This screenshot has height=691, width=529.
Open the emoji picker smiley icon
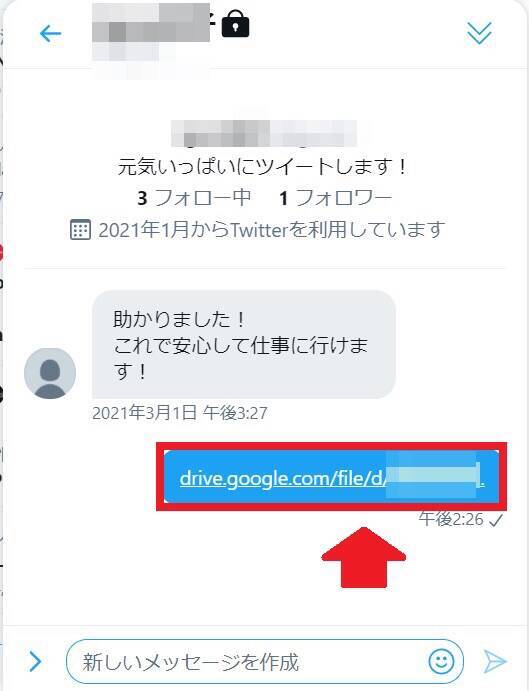click(441, 661)
